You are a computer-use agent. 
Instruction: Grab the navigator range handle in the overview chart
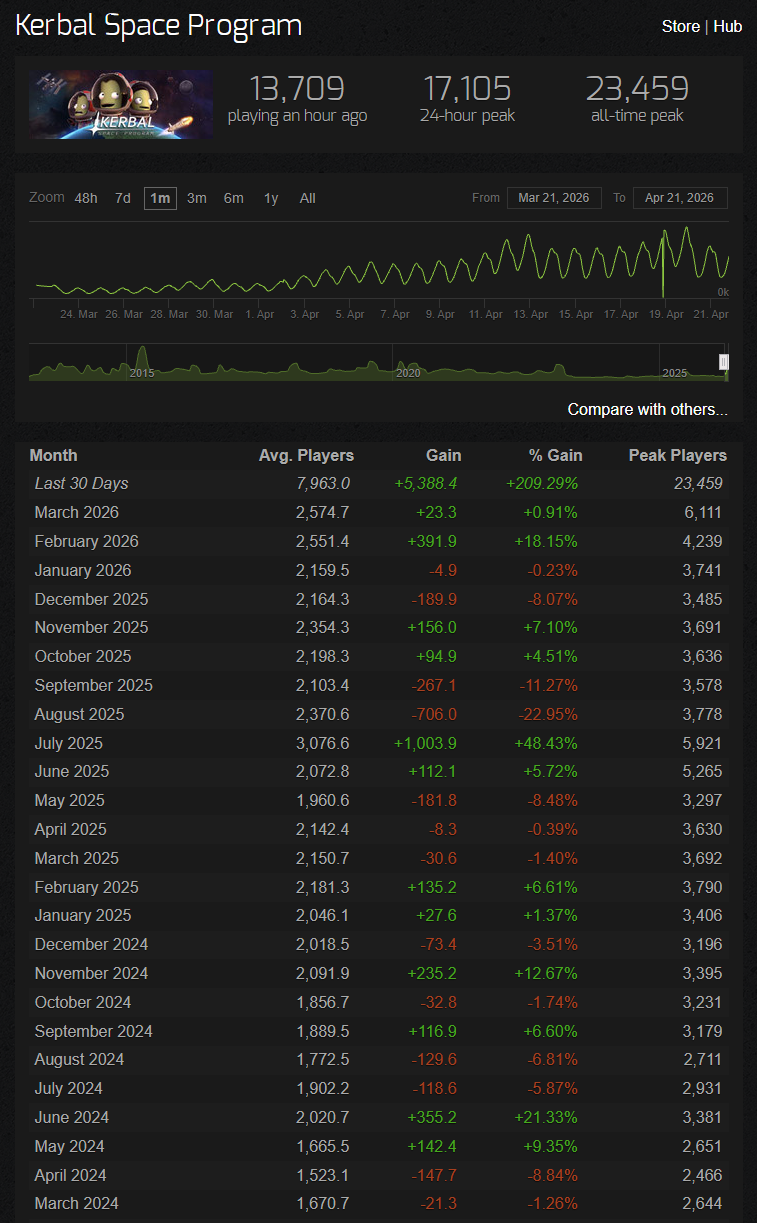coord(724,362)
